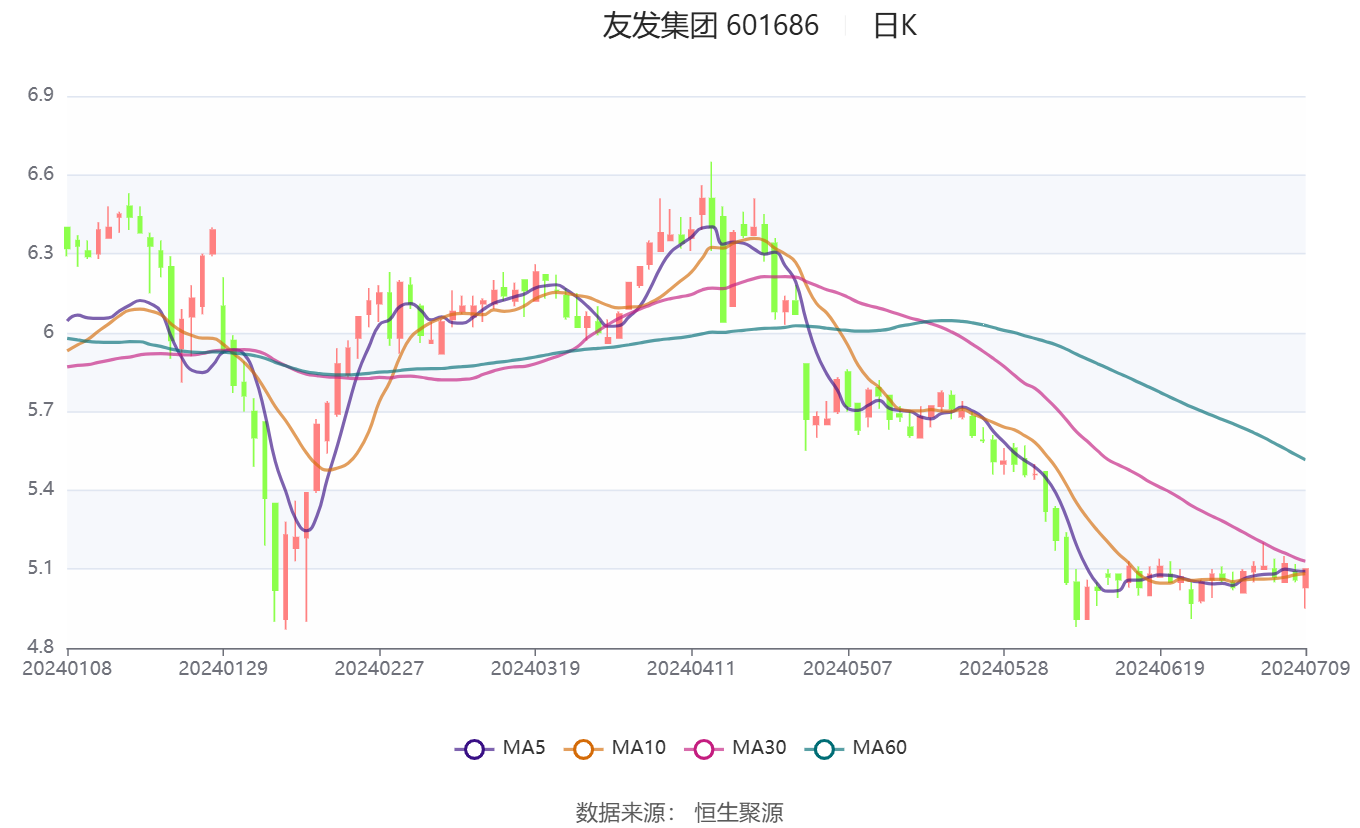The height and width of the screenshot is (828, 1360).
Task: Toggle the MA10 series via its text label
Action: (638, 747)
